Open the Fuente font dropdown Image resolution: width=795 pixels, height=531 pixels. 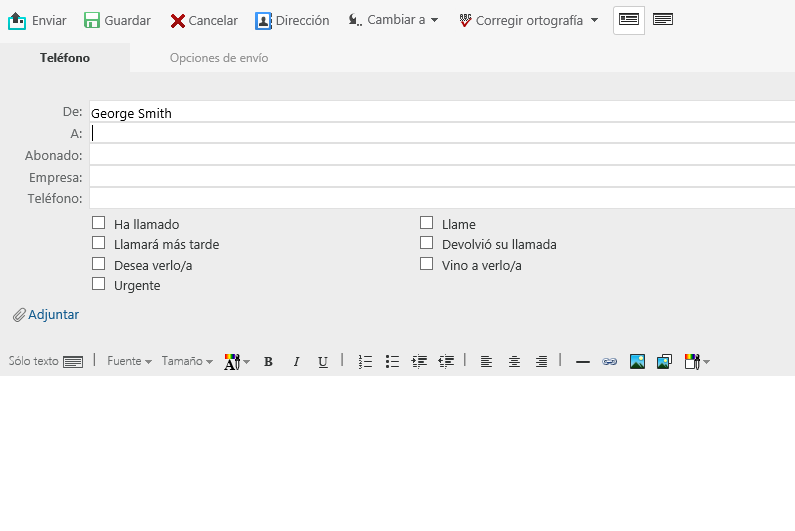point(129,361)
